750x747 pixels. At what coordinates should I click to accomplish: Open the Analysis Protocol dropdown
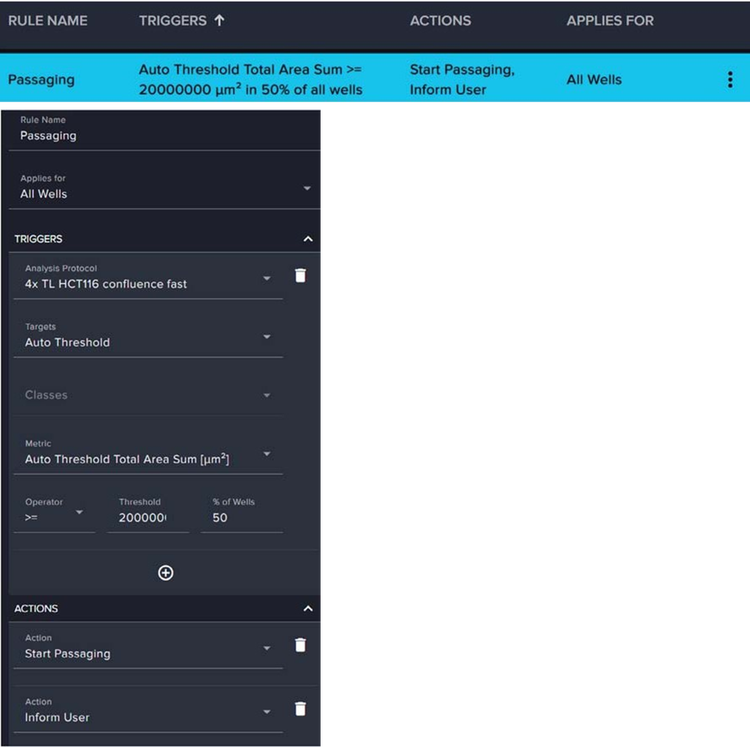[x=267, y=278]
